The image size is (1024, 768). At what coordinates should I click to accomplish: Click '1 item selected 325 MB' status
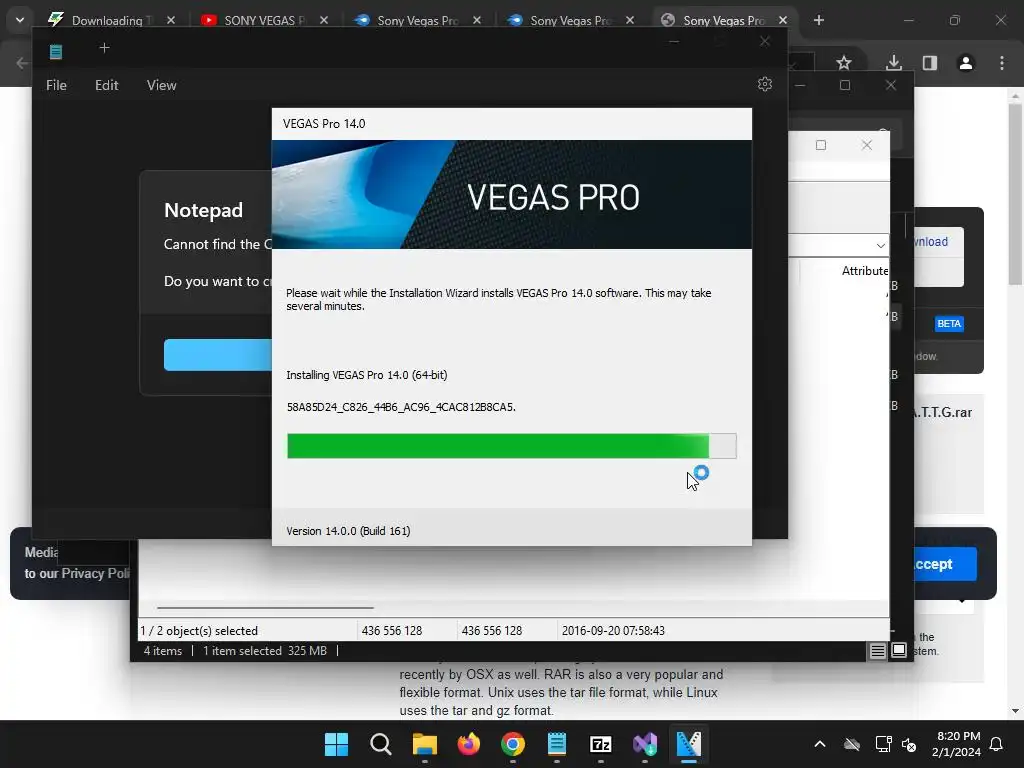pos(264,650)
